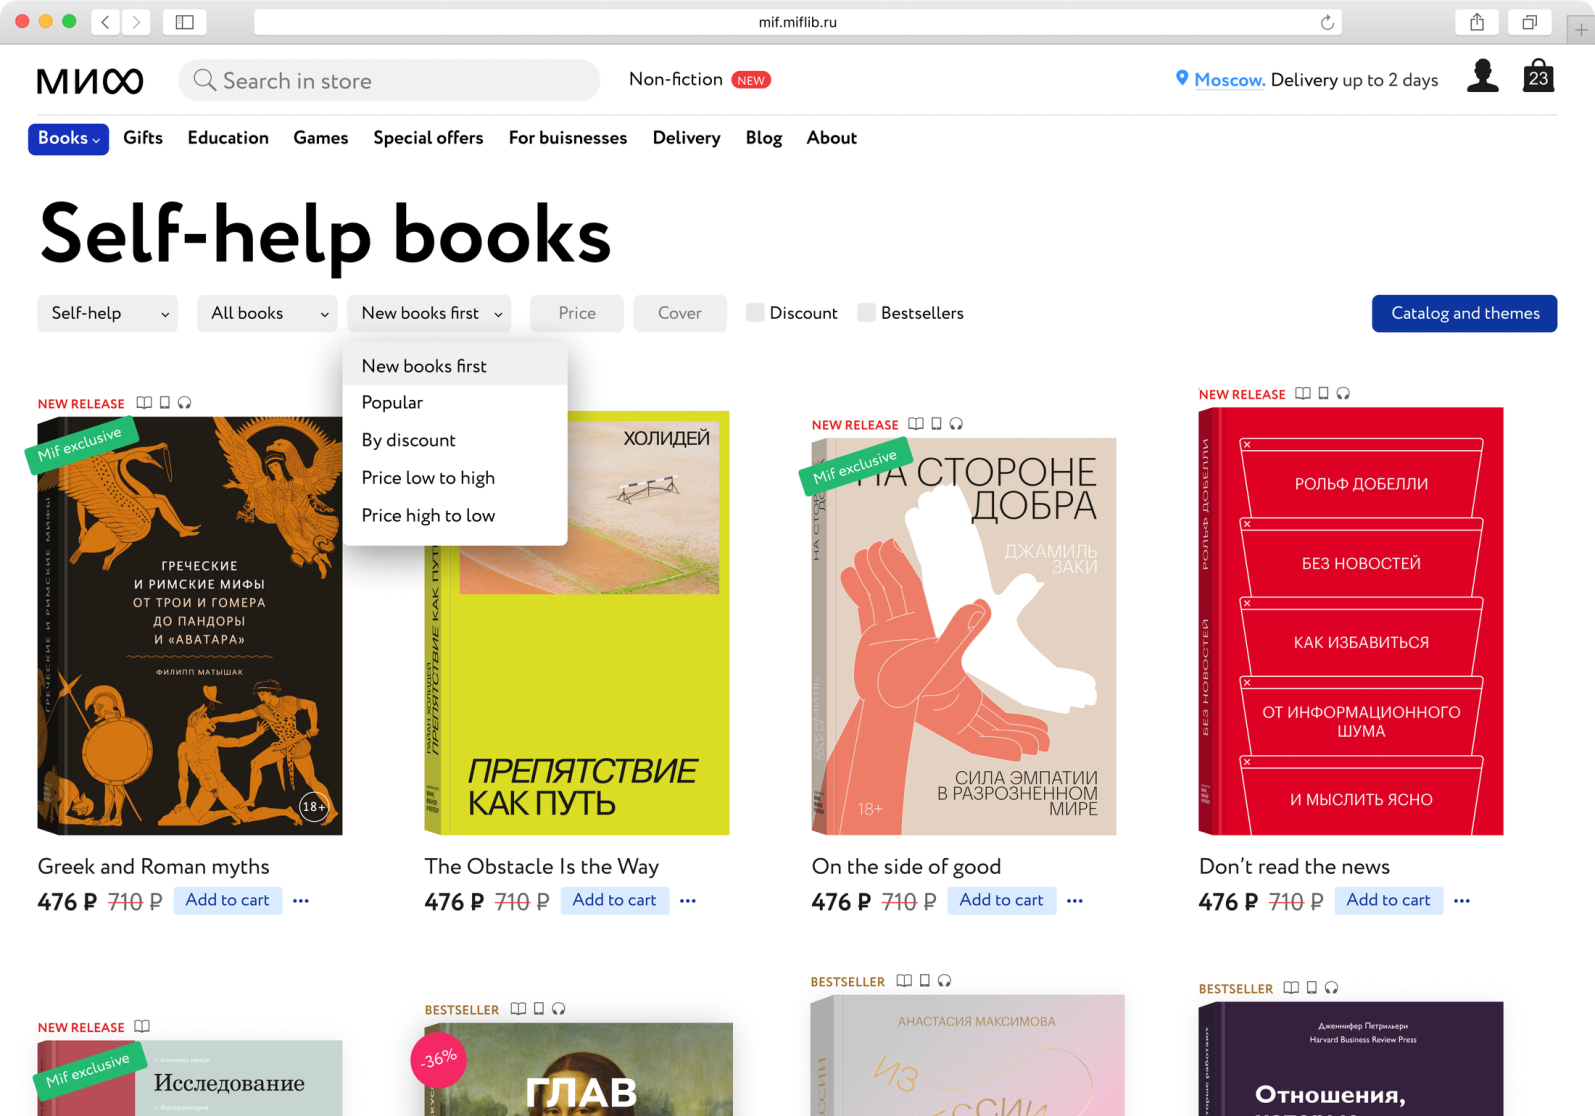Go forward in browser history
This screenshot has height=1116, width=1595.
coord(136,22)
